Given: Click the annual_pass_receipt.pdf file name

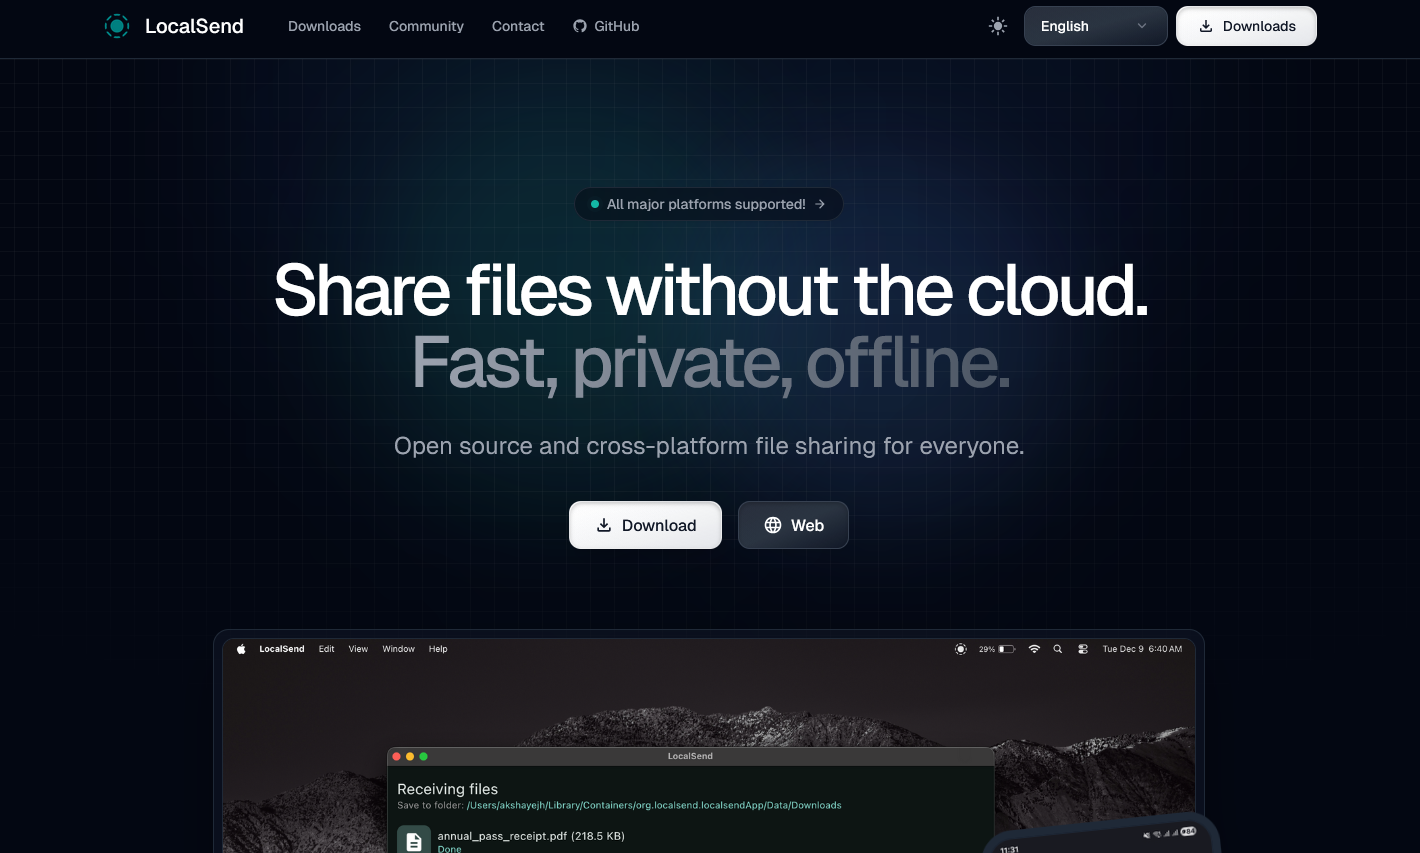Looking at the screenshot, I should (531, 836).
